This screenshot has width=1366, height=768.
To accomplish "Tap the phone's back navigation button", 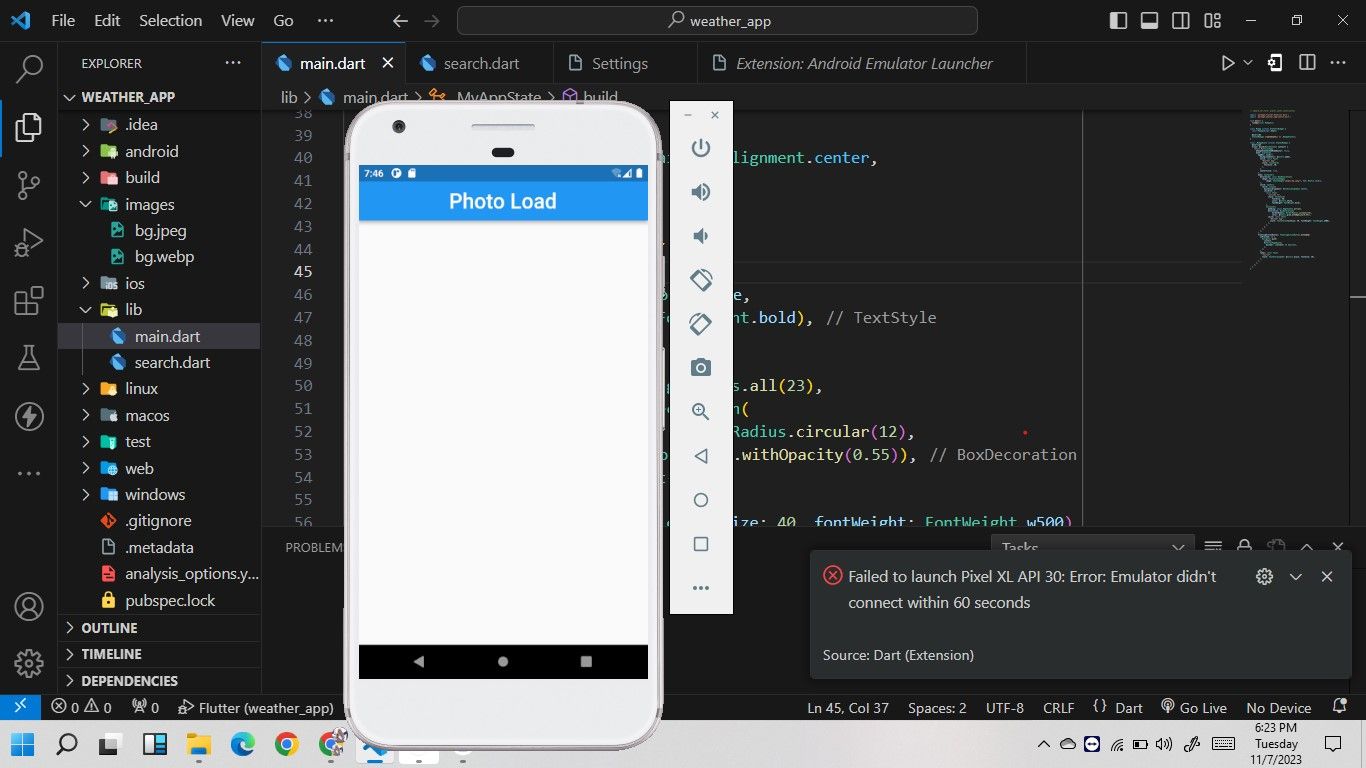I will 419,661.
